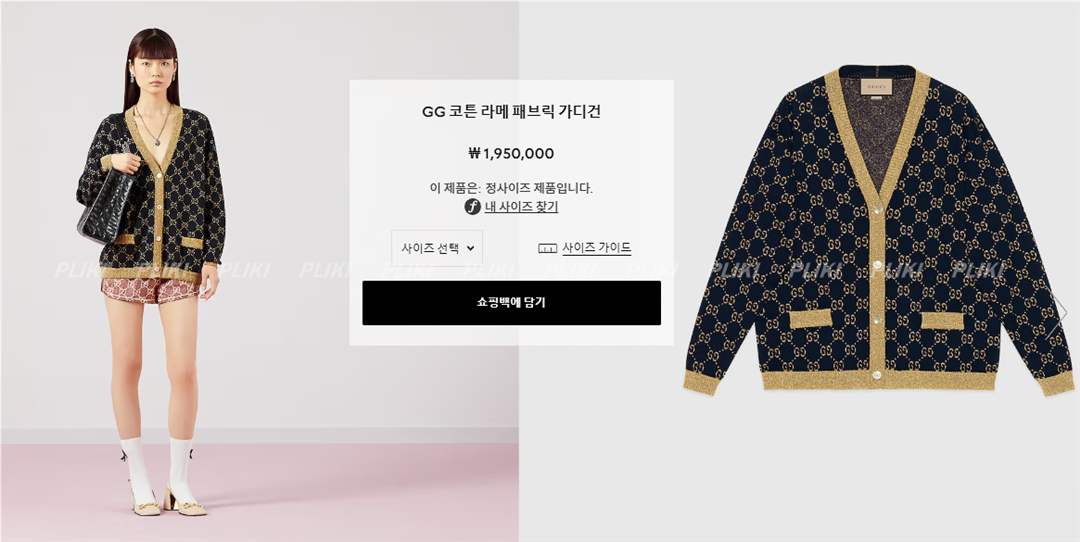Viewport: 1080px width, 542px height.
Task: Open the 사이즈 가이드 size guide link
Action: tap(596, 248)
